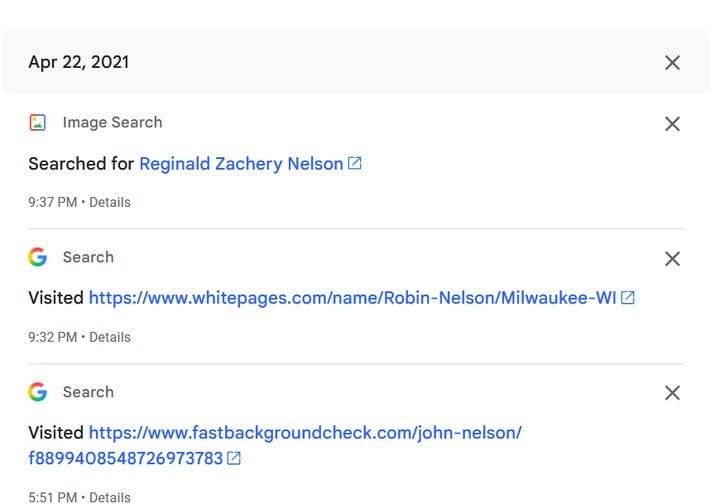Click the Google icon above the whitepages visit
This screenshot has width=720, height=504.
point(38,257)
